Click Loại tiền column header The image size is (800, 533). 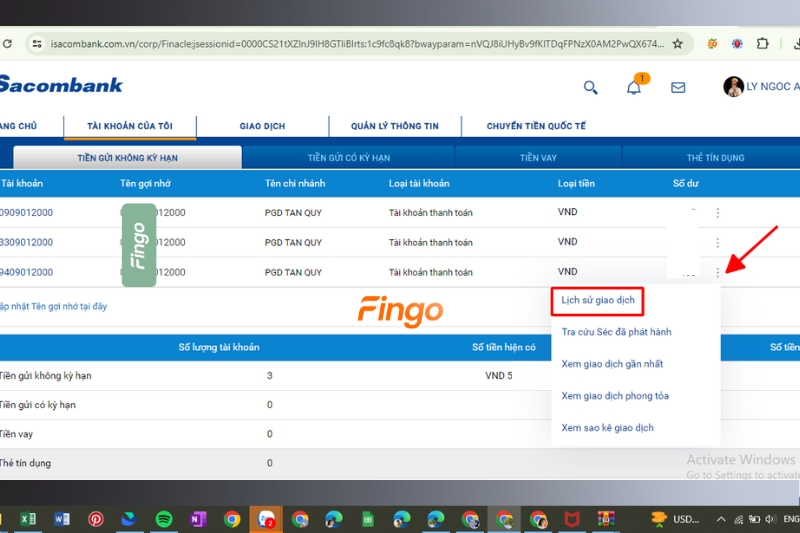(x=576, y=184)
